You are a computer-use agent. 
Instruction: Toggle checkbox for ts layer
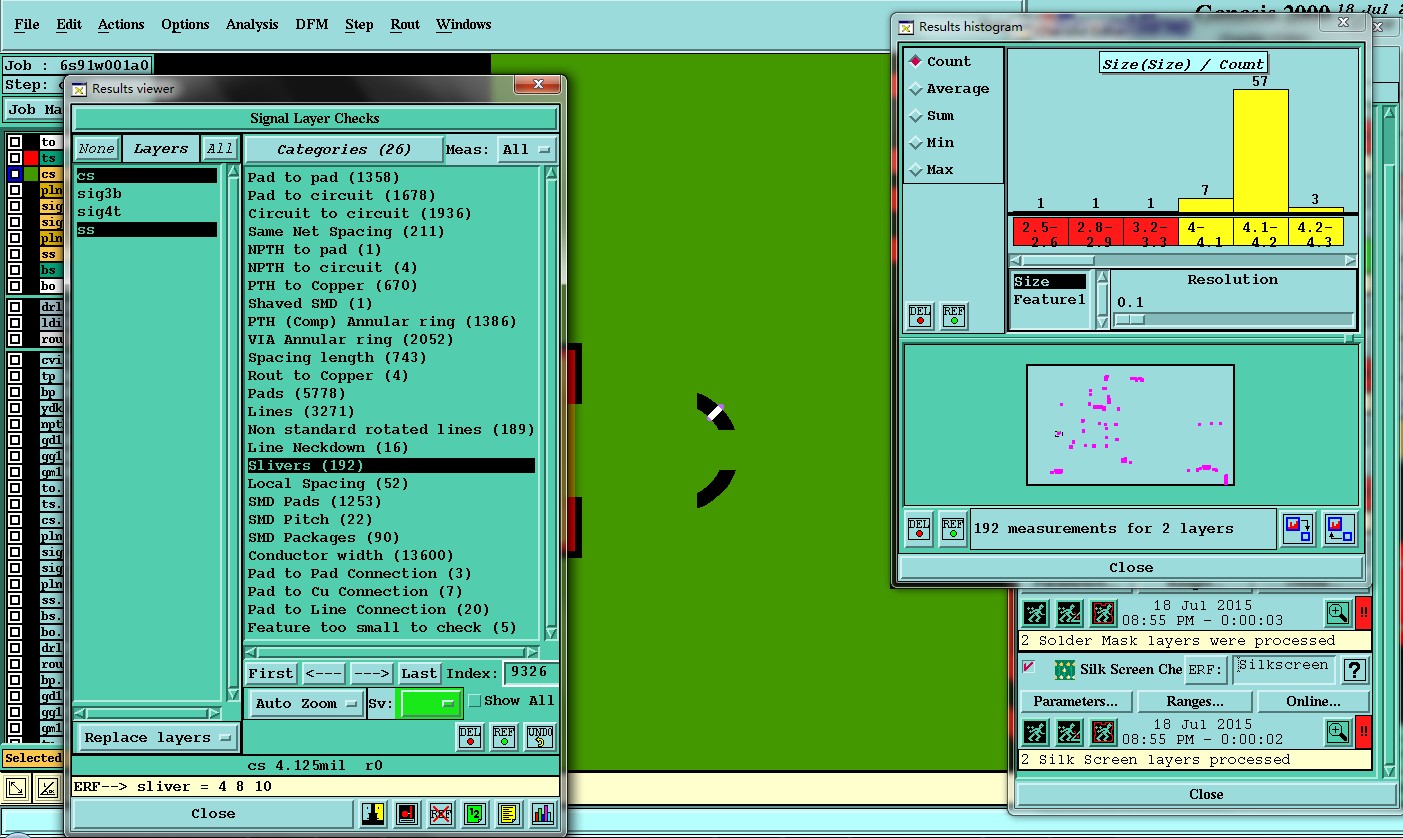(x=15, y=158)
